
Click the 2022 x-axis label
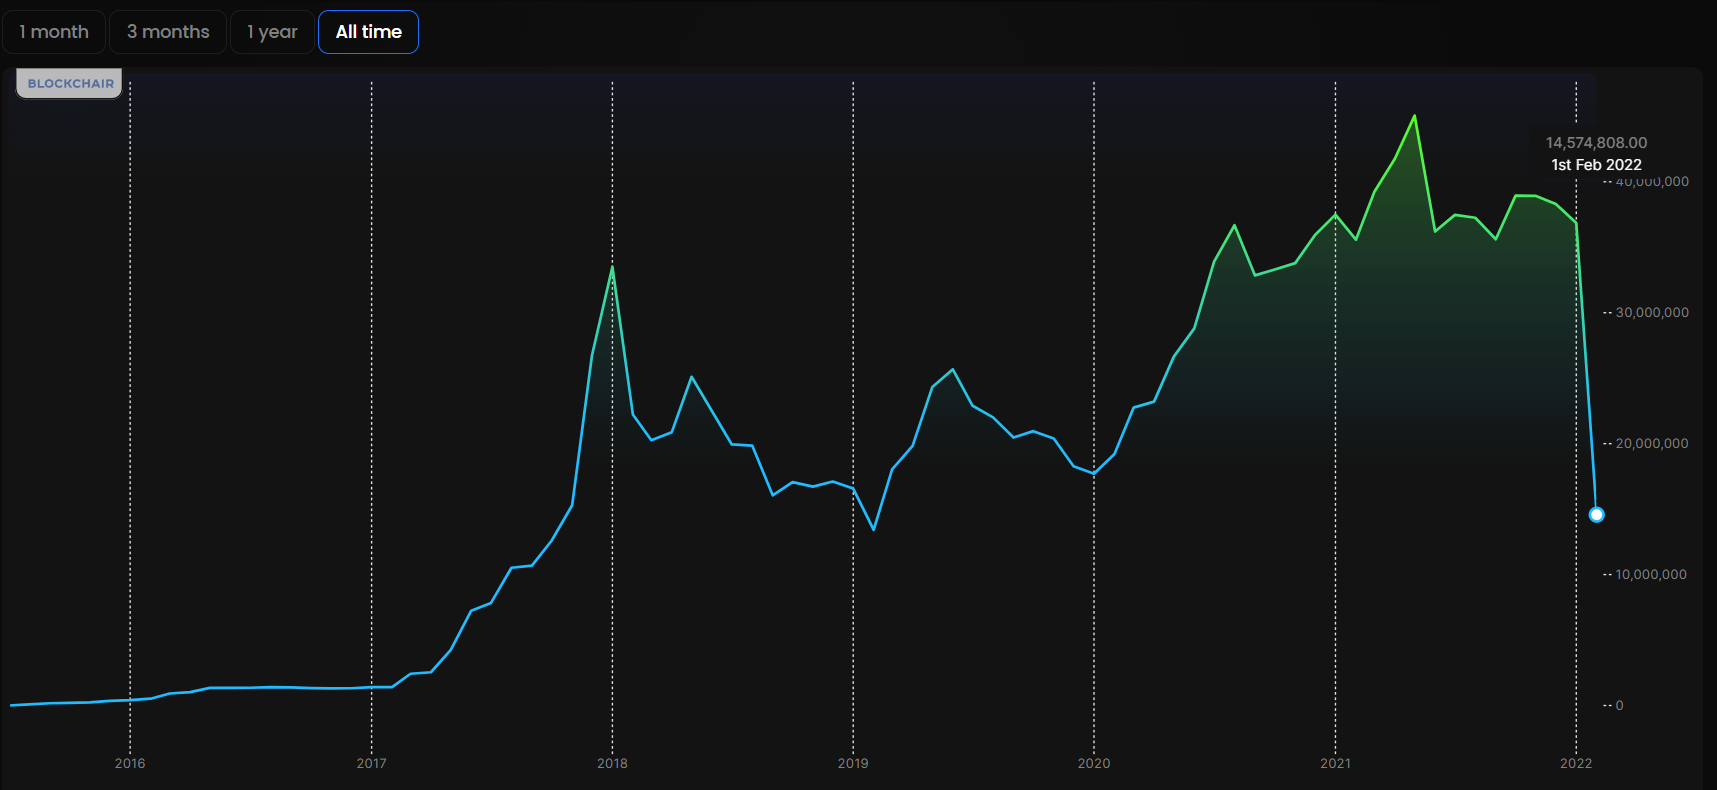(1576, 763)
